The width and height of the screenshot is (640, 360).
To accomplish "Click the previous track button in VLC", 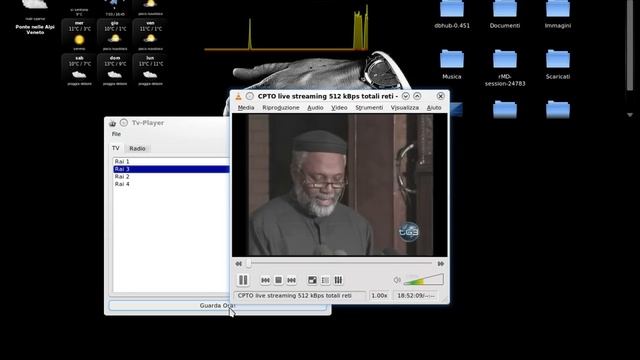I will pos(265,280).
